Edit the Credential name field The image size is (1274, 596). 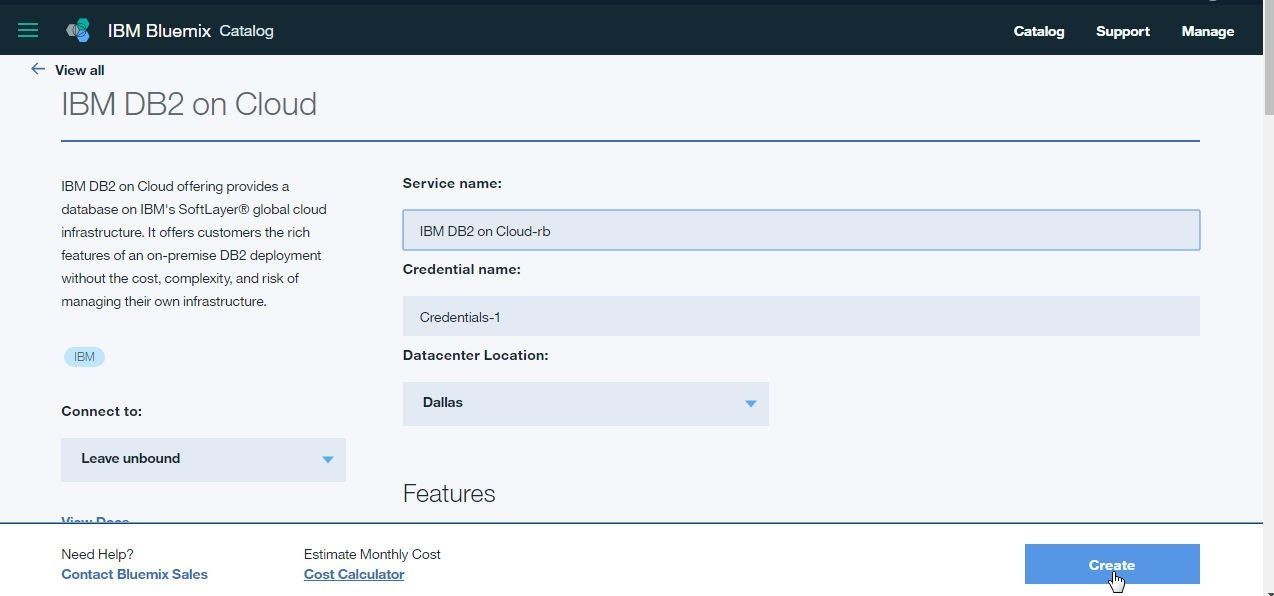(x=801, y=316)
